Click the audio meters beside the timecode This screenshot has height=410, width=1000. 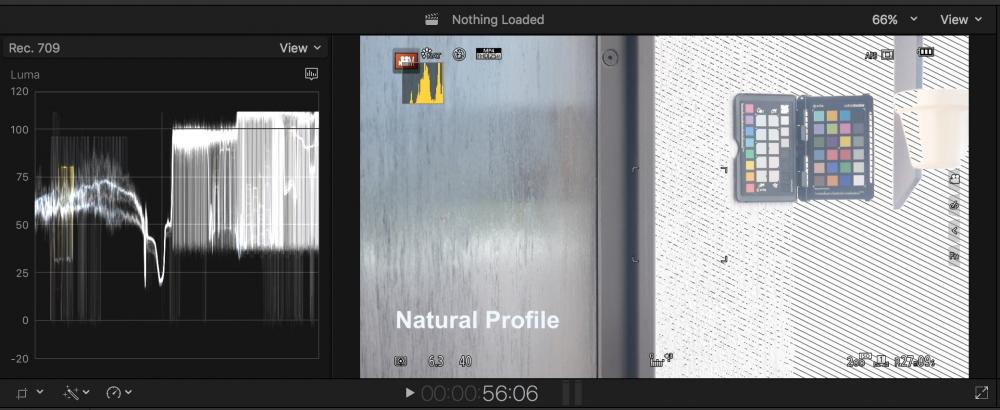[x=571, y=393]
